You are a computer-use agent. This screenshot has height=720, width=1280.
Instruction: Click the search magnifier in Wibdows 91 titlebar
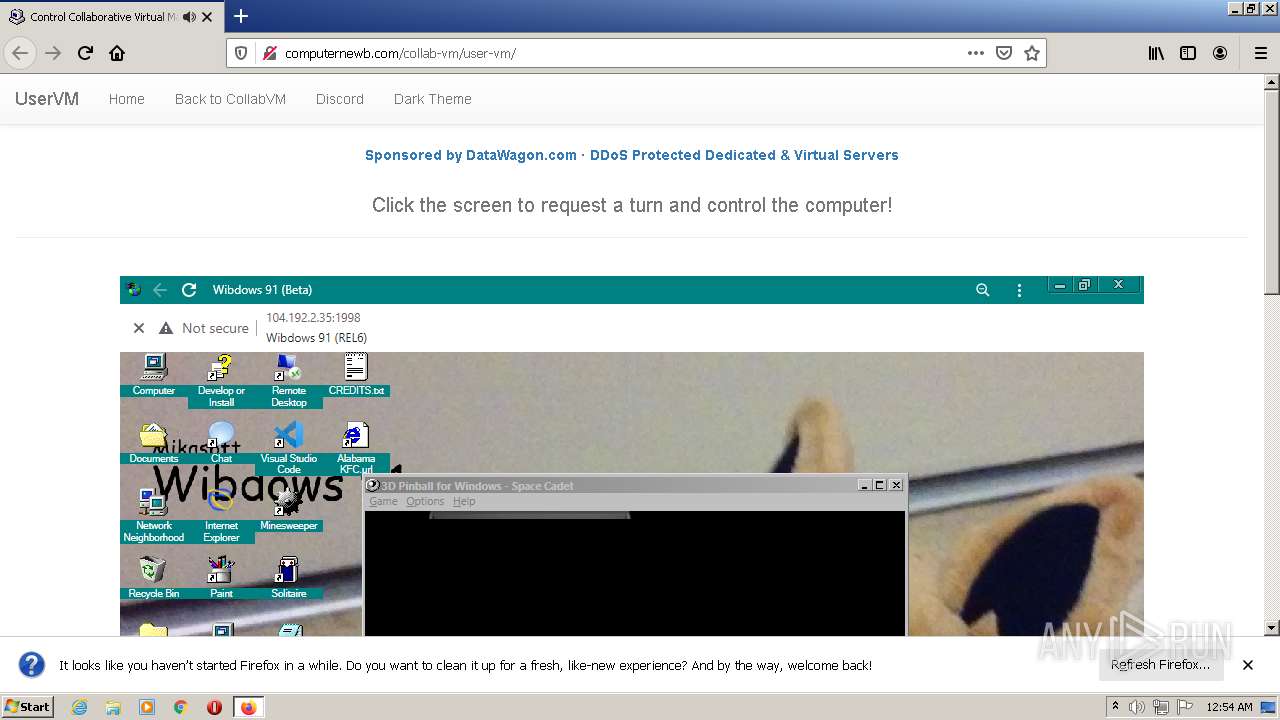(982, 290)
